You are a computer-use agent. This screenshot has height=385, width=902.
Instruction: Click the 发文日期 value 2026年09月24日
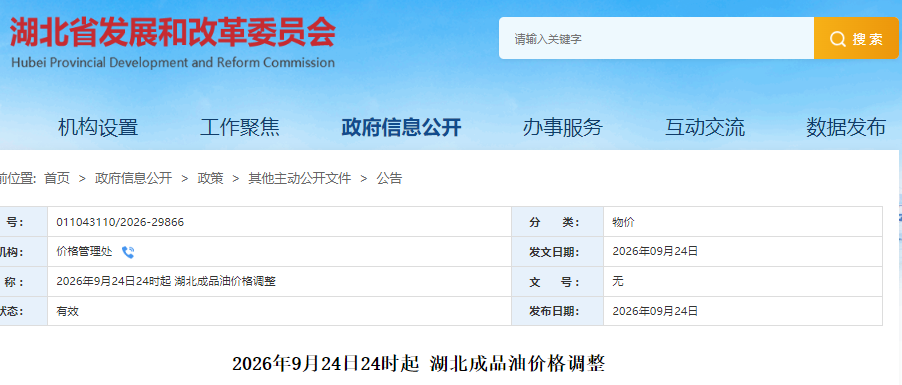coord(655,251)
